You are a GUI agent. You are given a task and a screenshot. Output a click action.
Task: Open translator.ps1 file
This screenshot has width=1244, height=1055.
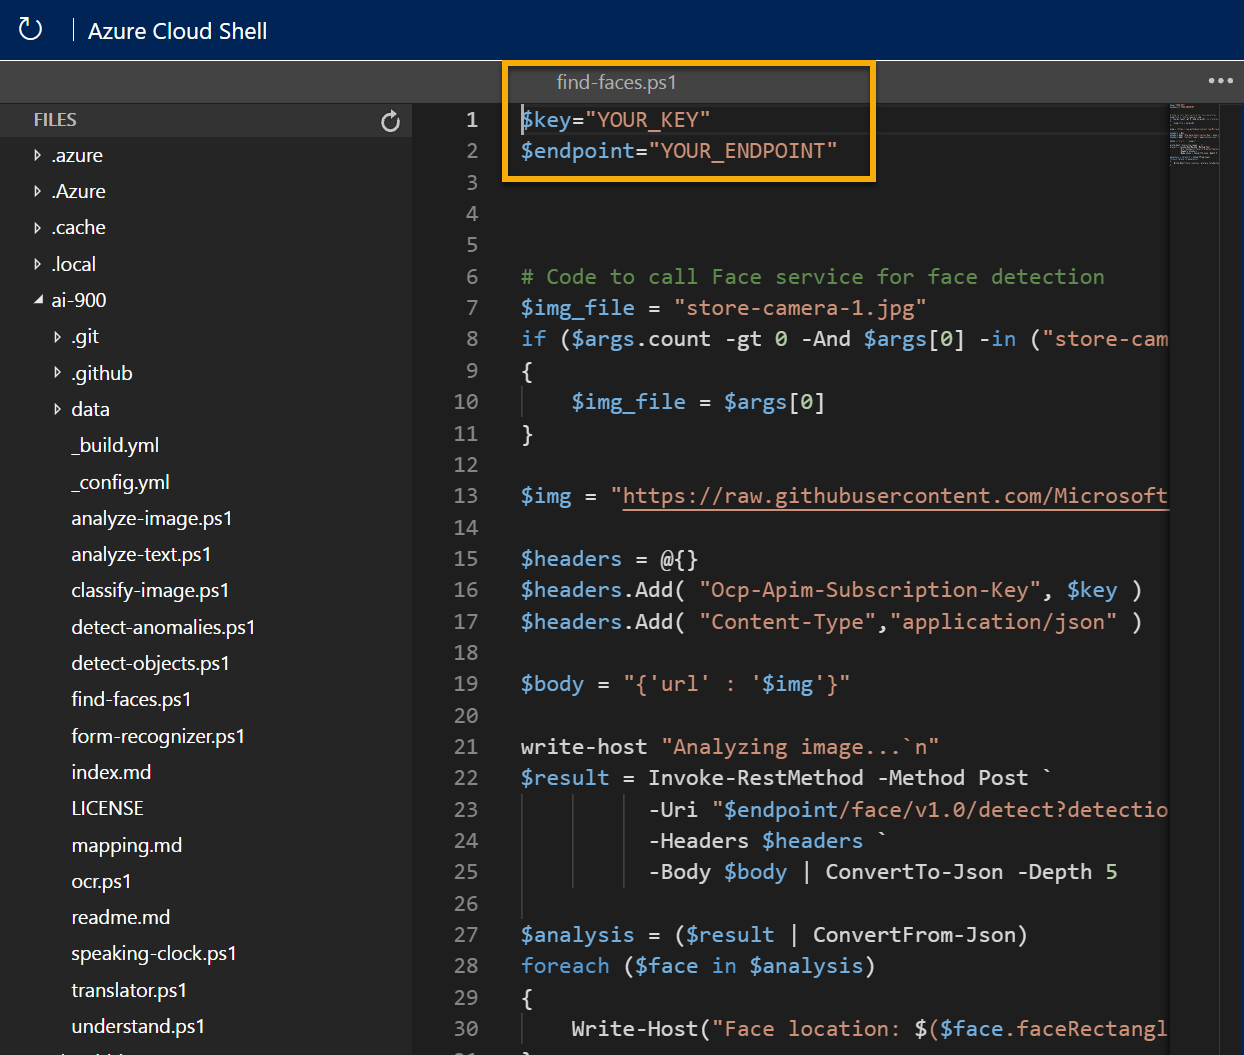point(129,990)
